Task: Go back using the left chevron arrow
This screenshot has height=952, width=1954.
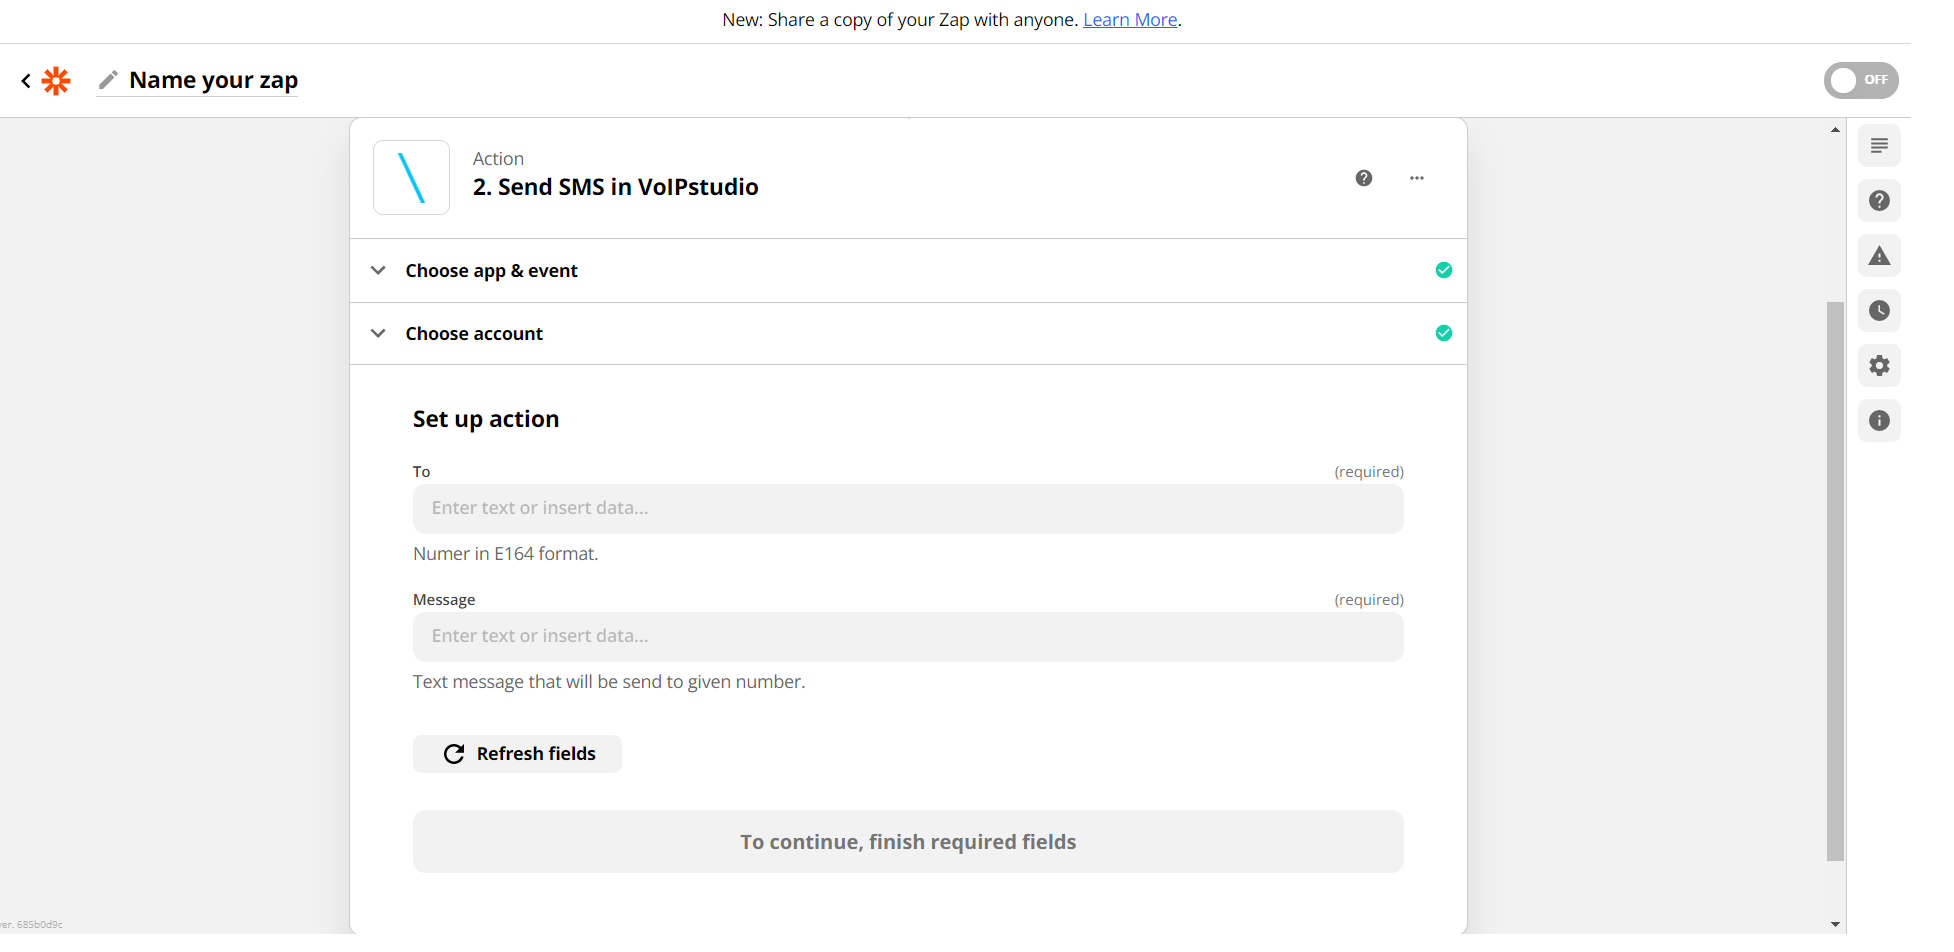Action: tap(25, 80)
